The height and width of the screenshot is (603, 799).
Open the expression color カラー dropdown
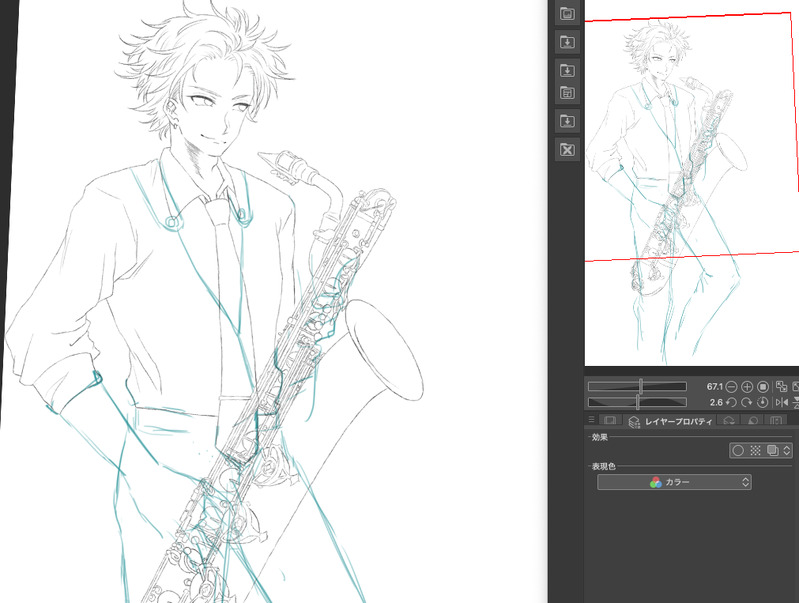674,482
